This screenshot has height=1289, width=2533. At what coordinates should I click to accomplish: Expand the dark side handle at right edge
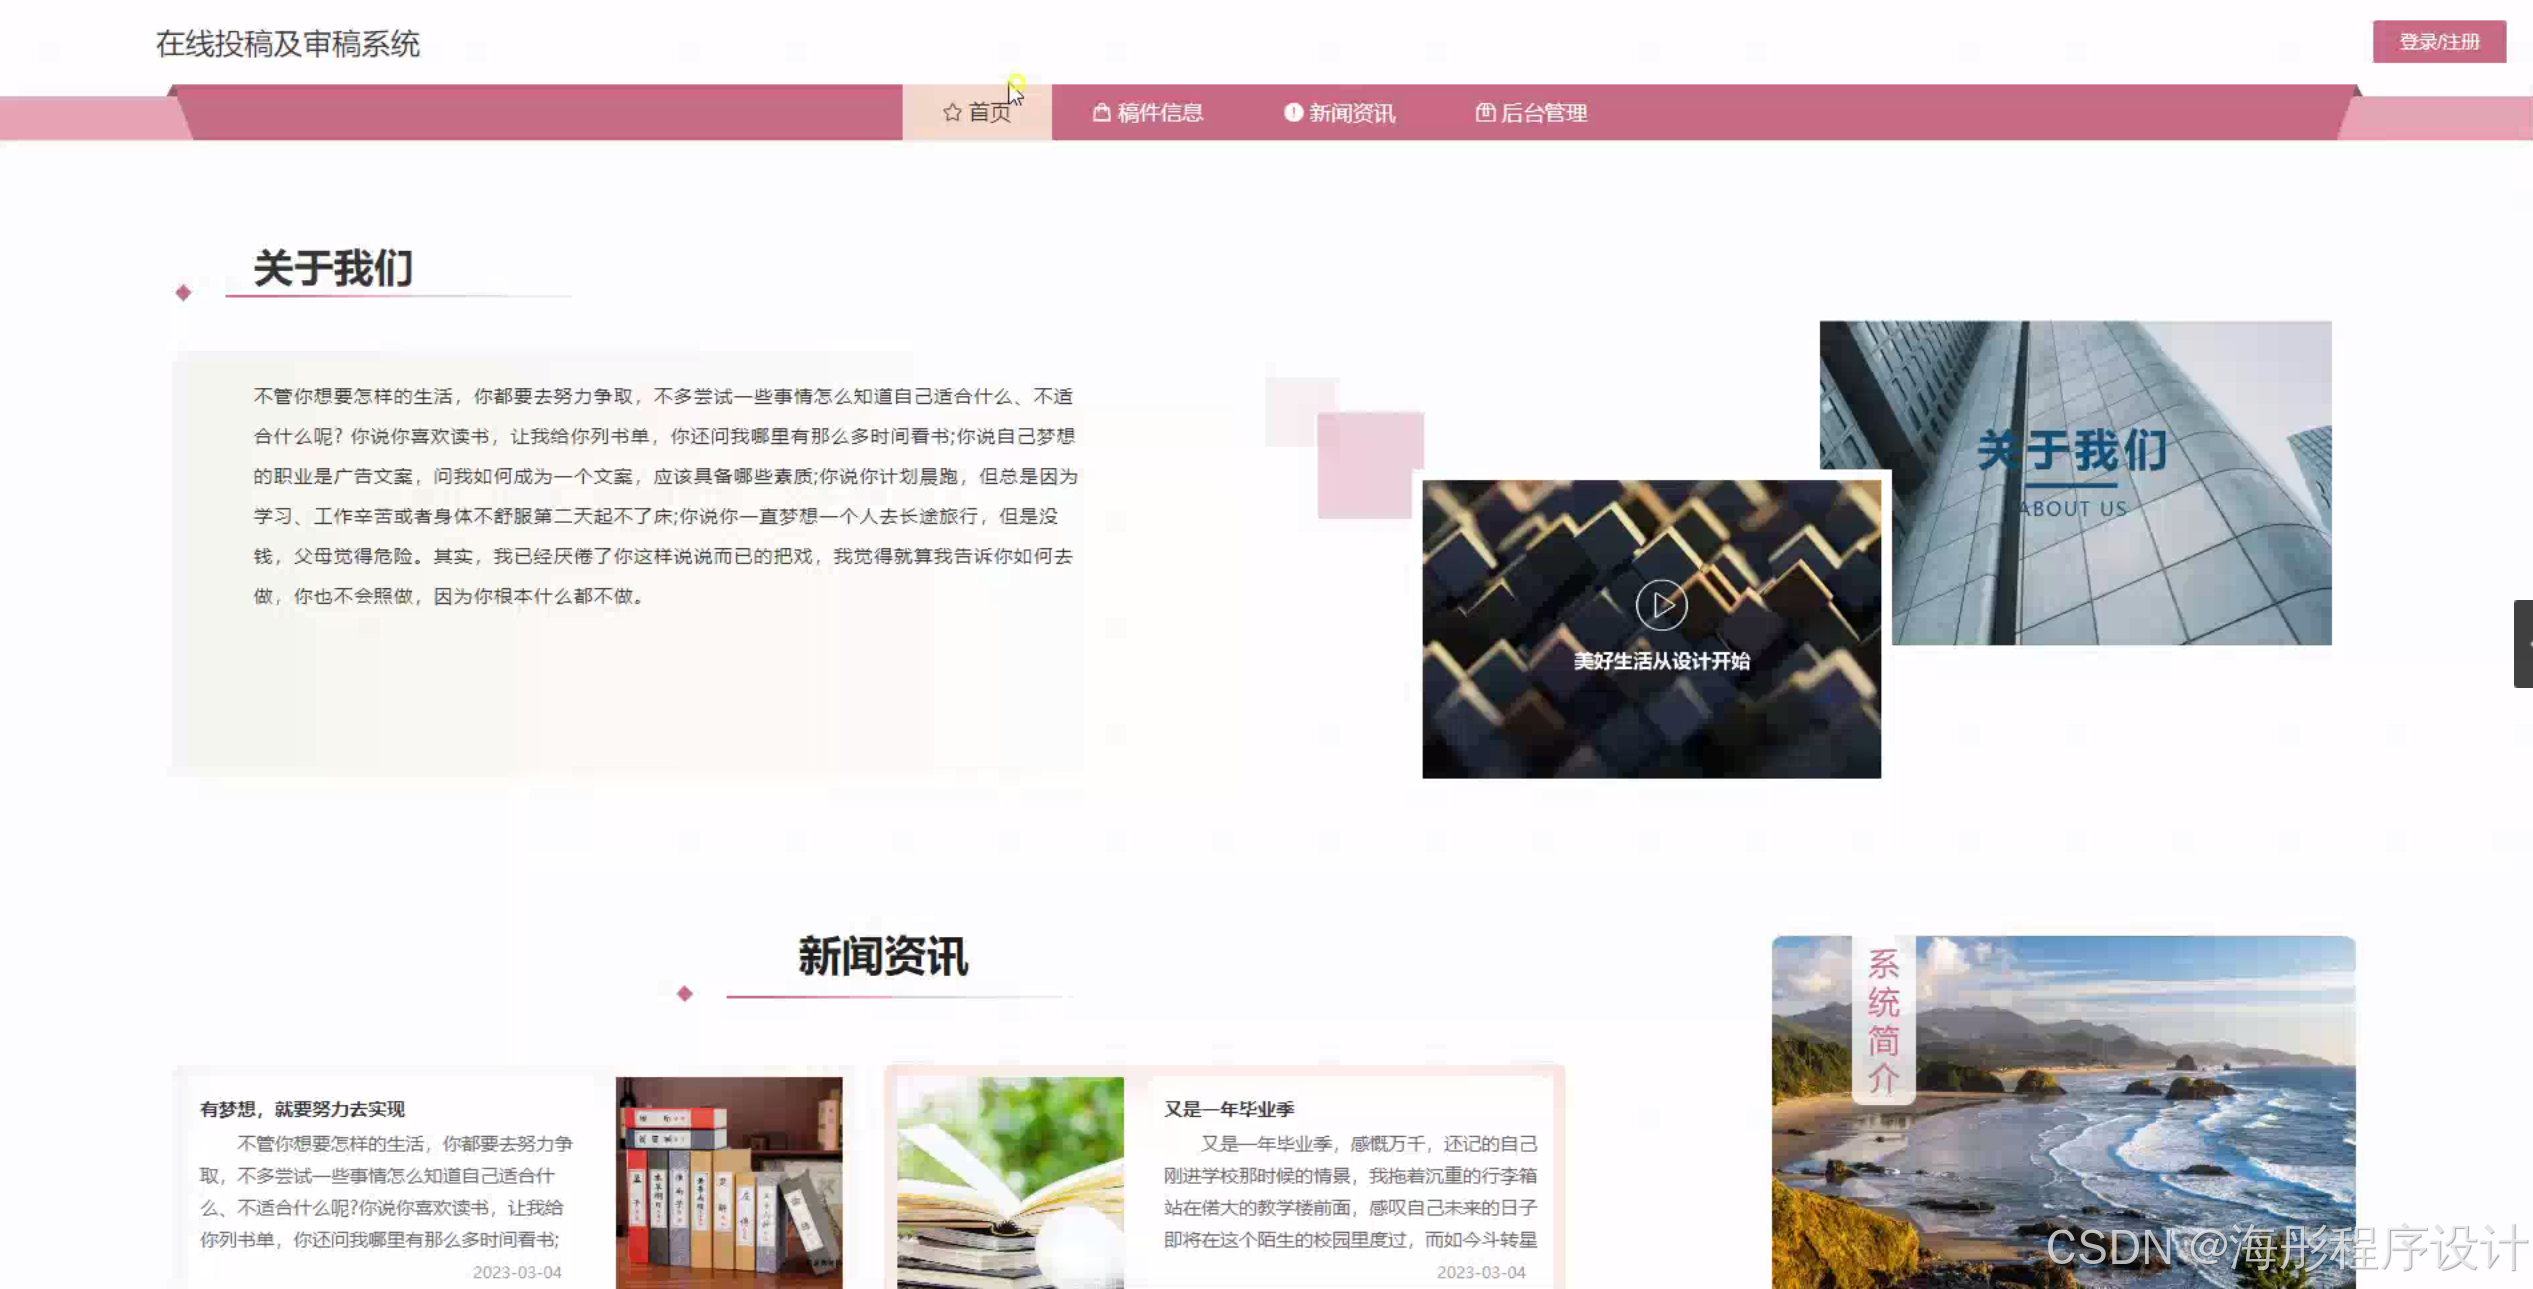[x=2523, y=644]
